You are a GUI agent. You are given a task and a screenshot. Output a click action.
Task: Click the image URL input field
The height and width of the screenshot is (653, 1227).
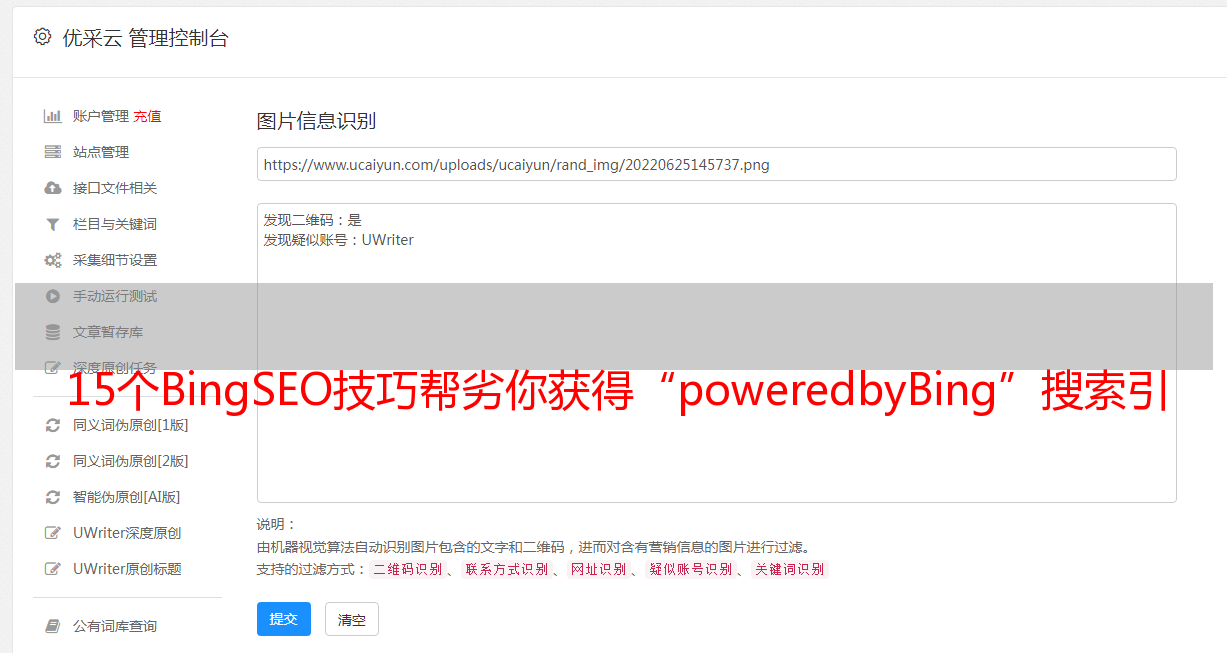(x=716, y=164)
